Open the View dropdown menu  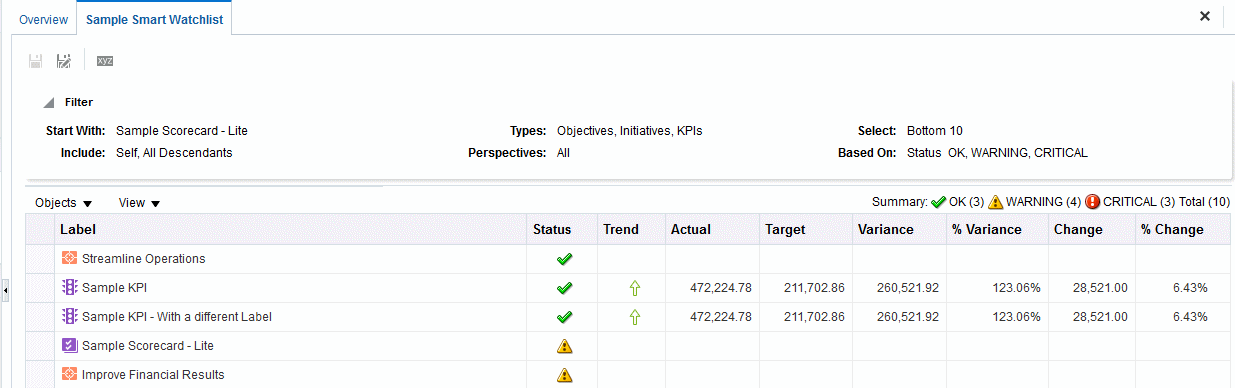click(x=139, y=203)
